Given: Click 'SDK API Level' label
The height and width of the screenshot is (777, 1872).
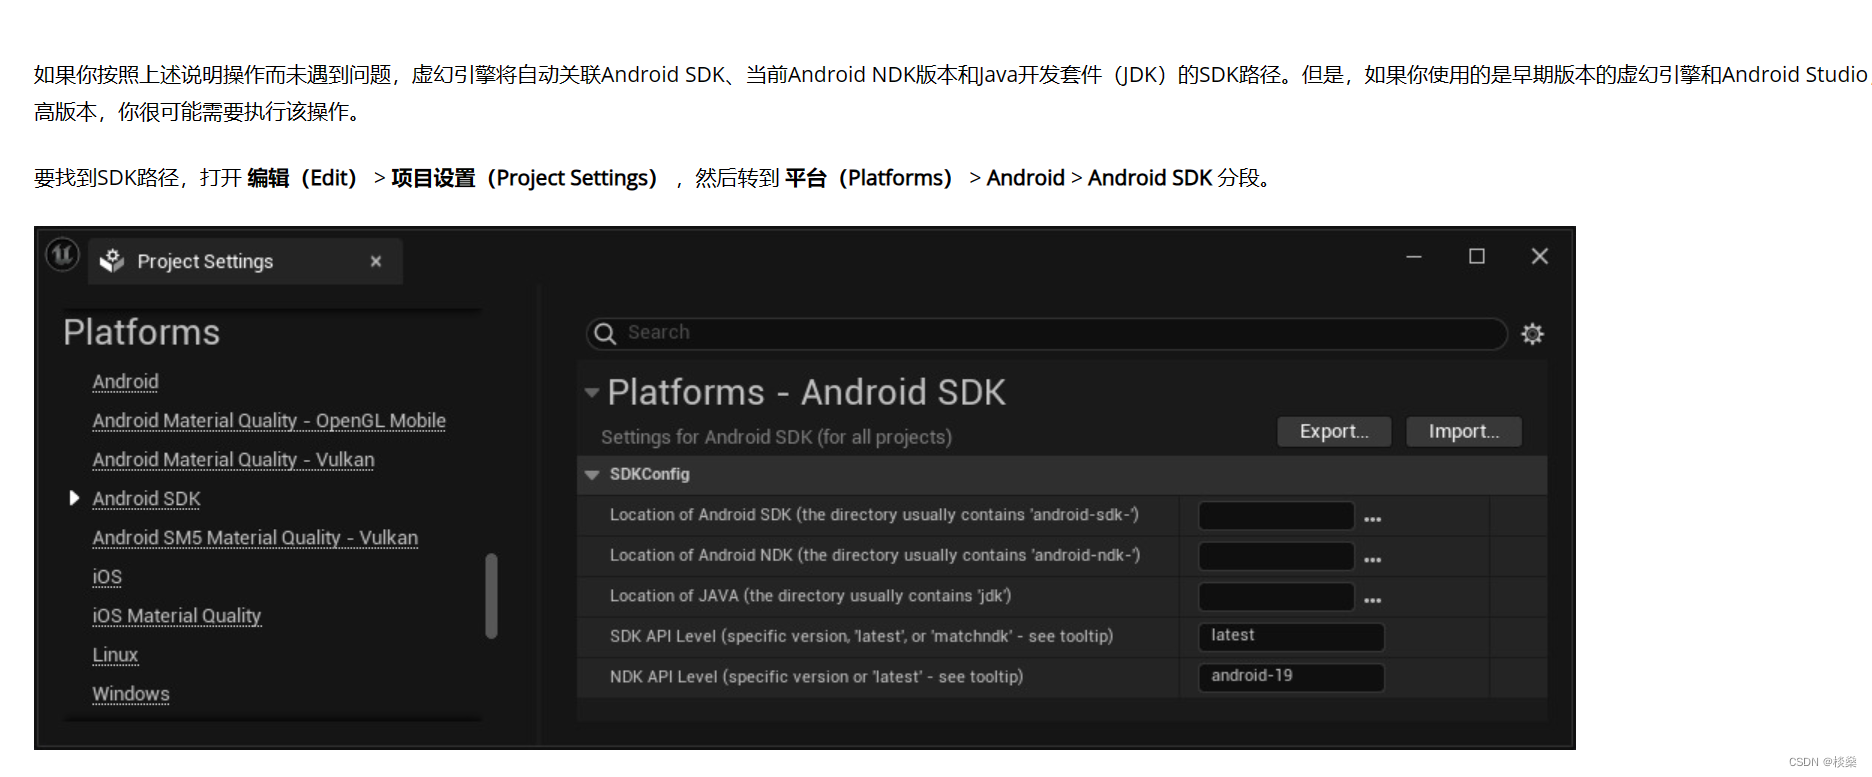Looking at the screenshot, I should tap(861, 636).
